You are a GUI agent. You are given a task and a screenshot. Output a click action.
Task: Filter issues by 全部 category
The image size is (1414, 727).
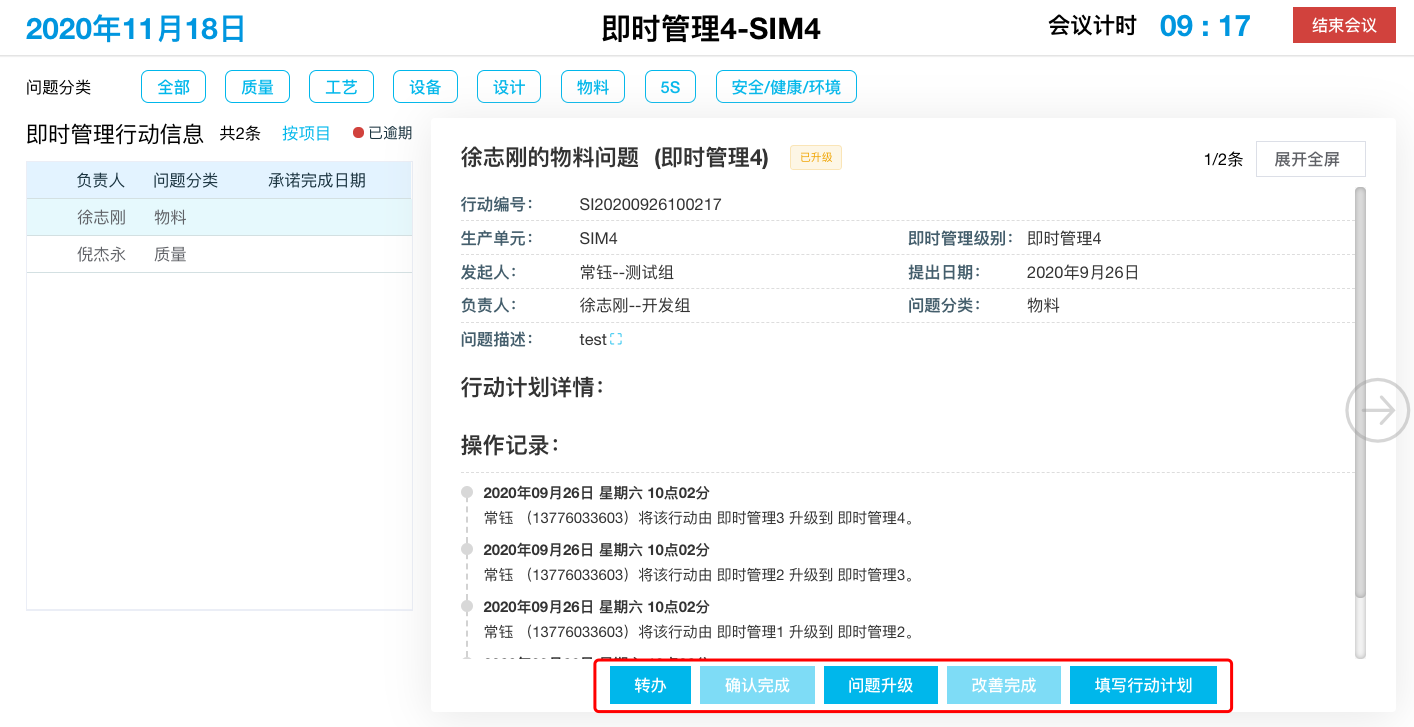[x=173, y=87]
